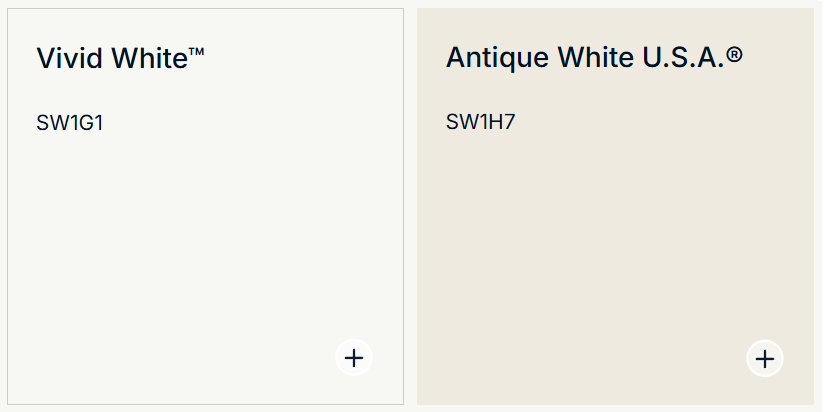Add Antique White SW1H7 using its plus button

coord(765,358)
